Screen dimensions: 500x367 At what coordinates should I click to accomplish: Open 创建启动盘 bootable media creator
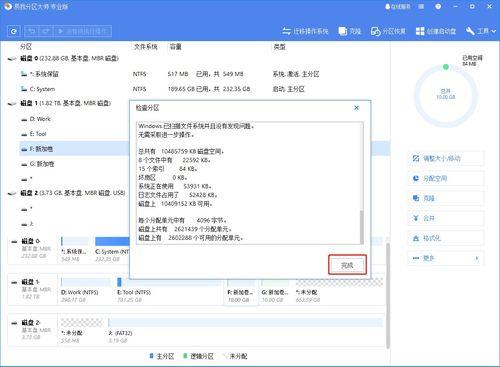(x=436, y=31)
